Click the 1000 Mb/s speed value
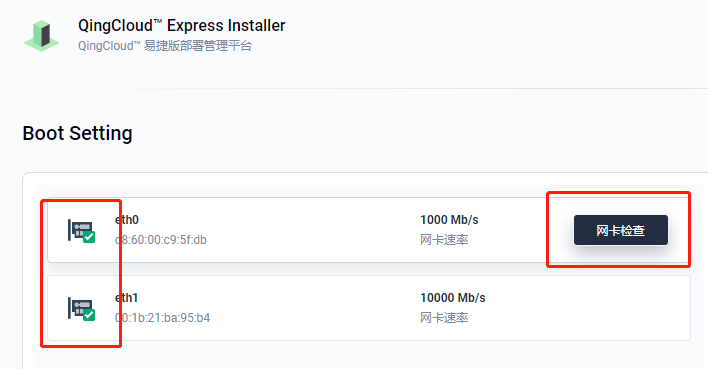The image size is (708, 369). [x=449, y=220]
